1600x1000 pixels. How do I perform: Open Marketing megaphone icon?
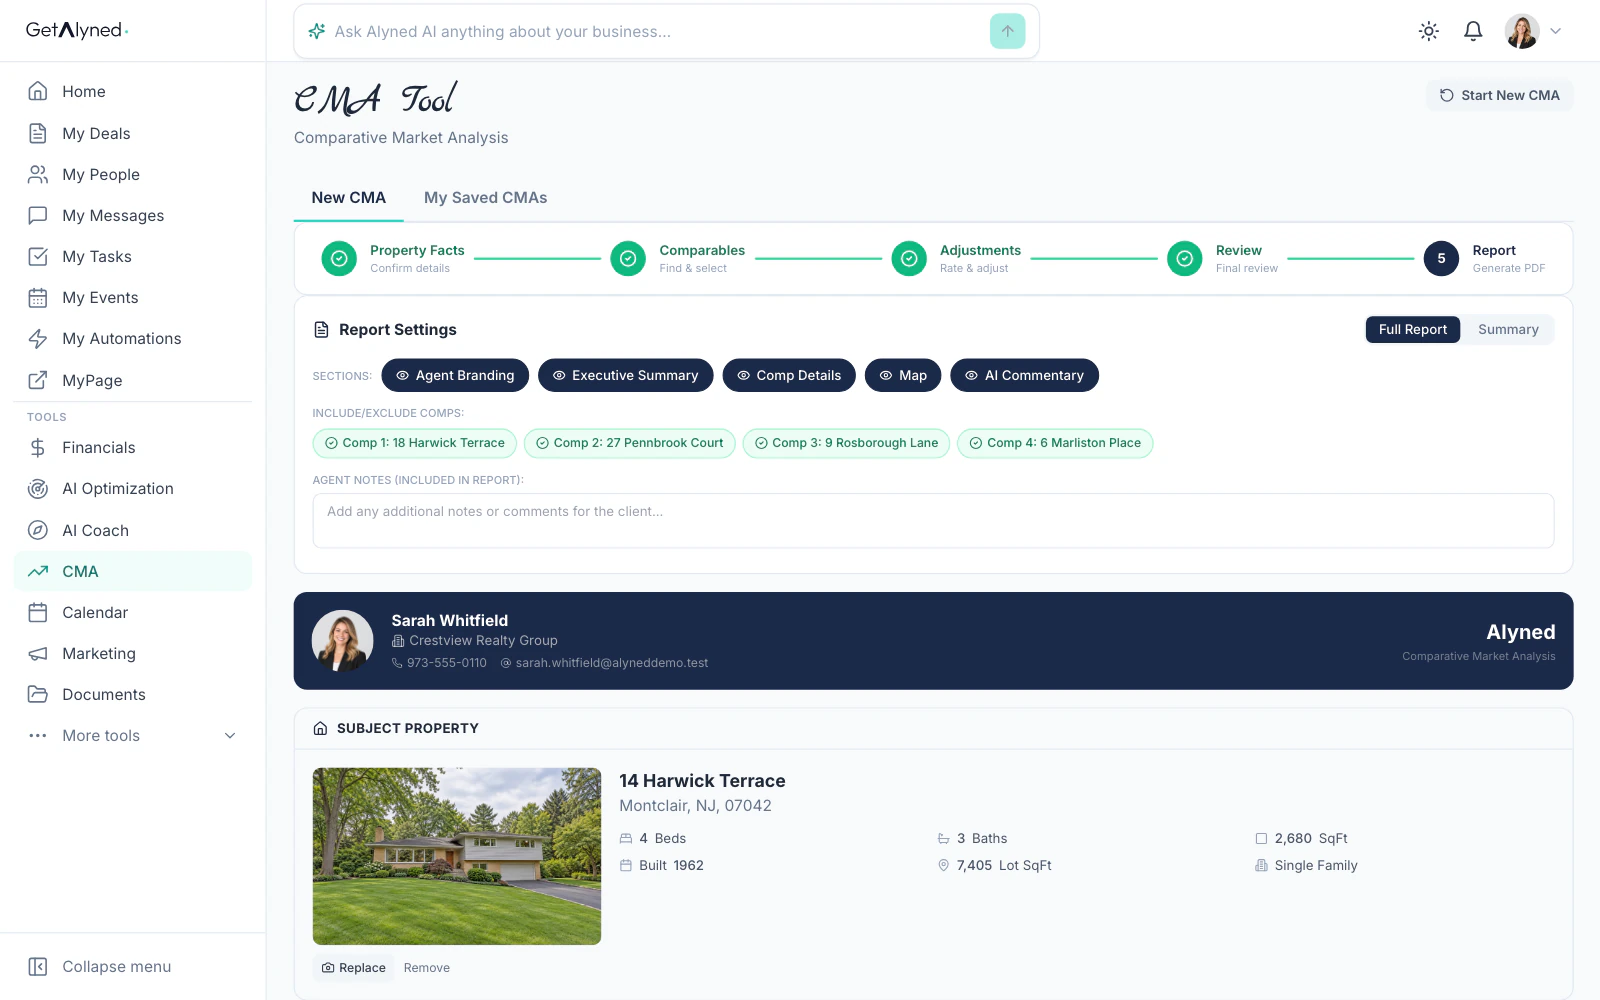click(x=38, y=653)
